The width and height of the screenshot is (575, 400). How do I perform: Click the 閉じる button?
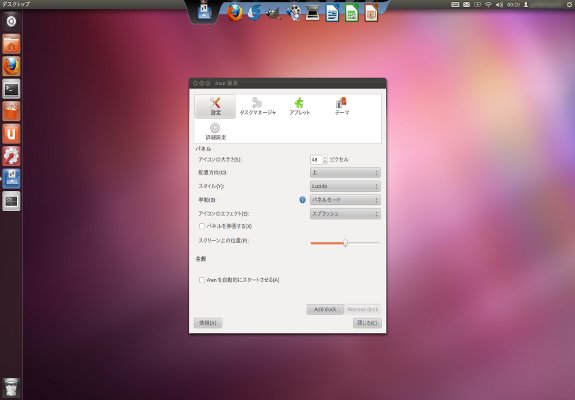tap(367, 323)
